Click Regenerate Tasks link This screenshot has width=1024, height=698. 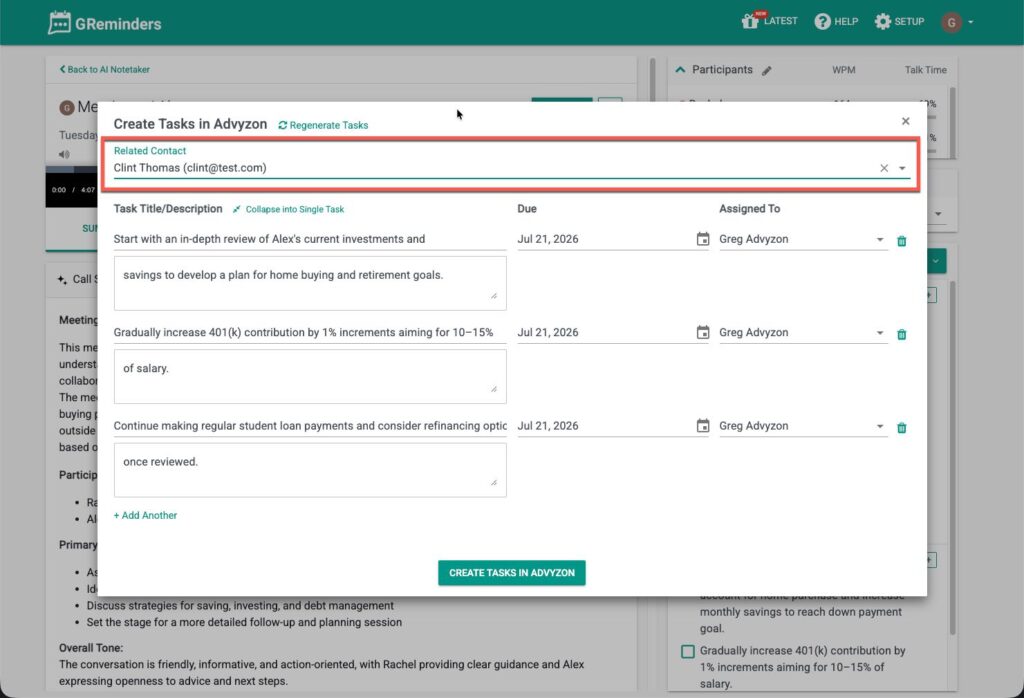pyautogui.click(x=323, y=125)
